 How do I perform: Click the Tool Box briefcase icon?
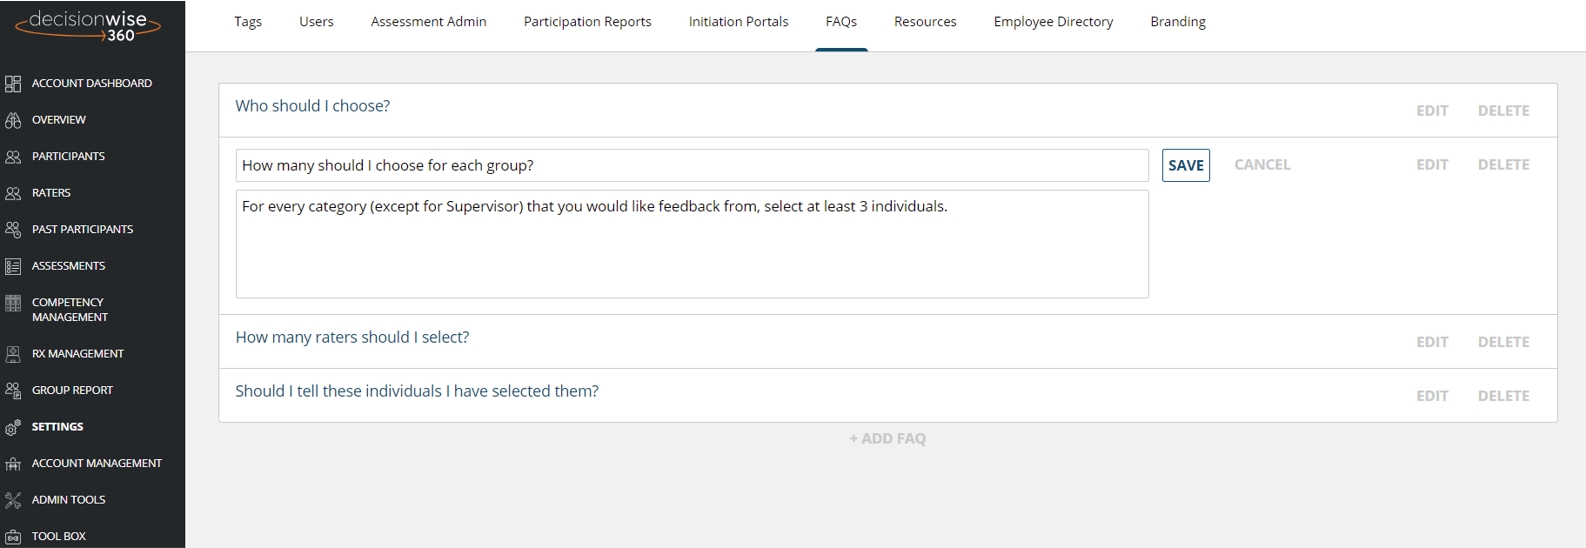(13, 537)
